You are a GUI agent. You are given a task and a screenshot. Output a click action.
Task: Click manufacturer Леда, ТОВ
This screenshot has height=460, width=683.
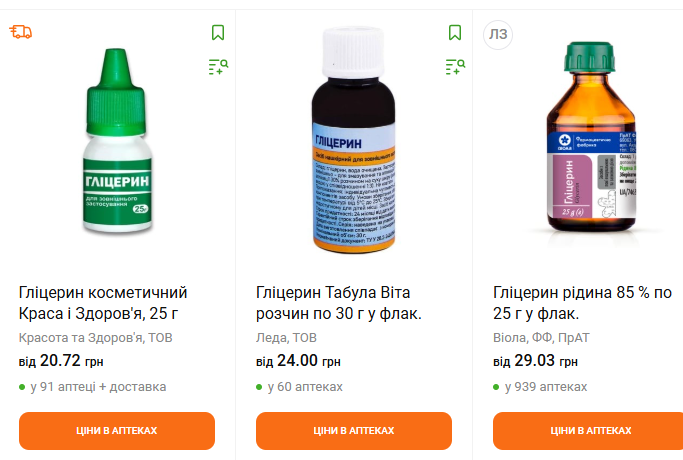click(x=286, y=338)
